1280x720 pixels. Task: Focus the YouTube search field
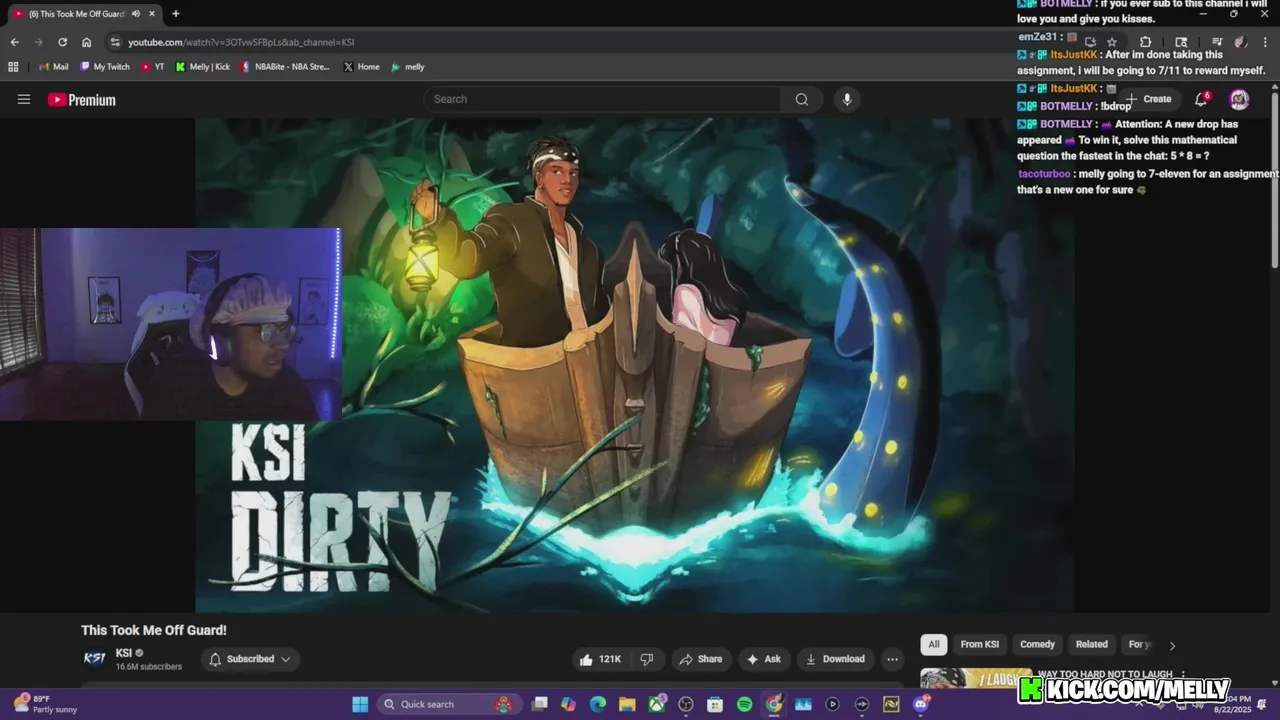602,99
